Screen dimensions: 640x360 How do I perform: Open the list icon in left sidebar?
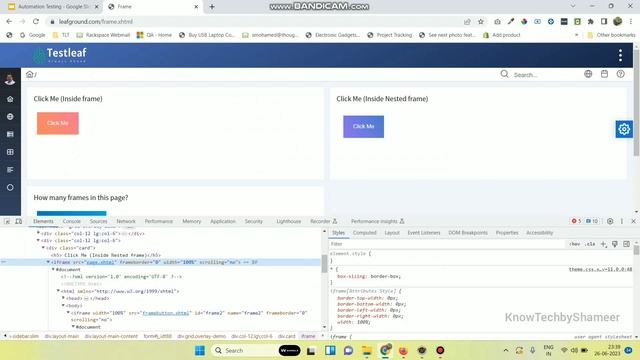point(10,169)
